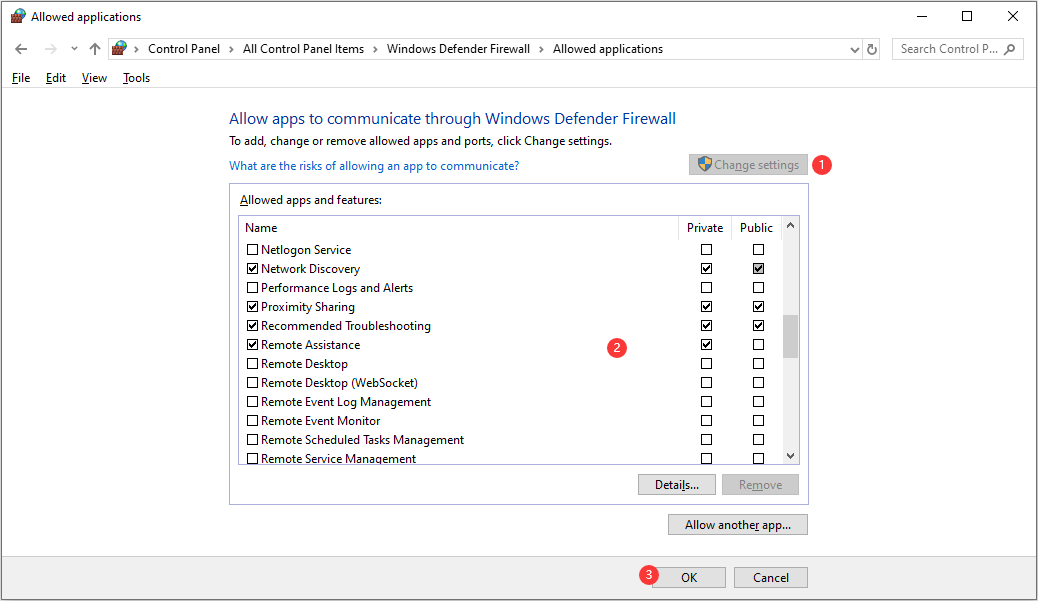Image resolution: width=1038 pixels, height=601 pixels.
Task: Click the window title firewall icon
Action: [x=18, y=17]
